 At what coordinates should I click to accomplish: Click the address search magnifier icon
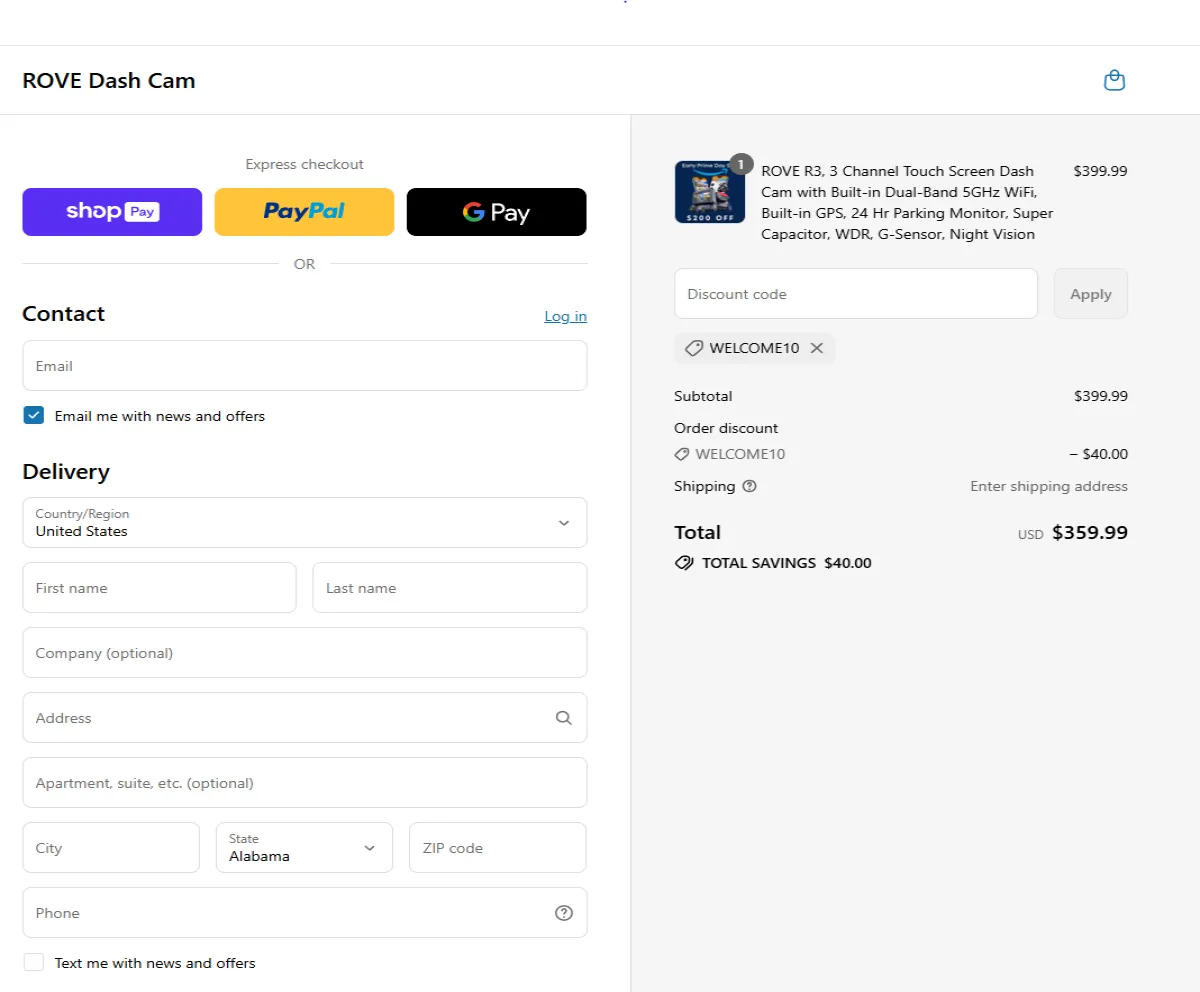[564, 718]
